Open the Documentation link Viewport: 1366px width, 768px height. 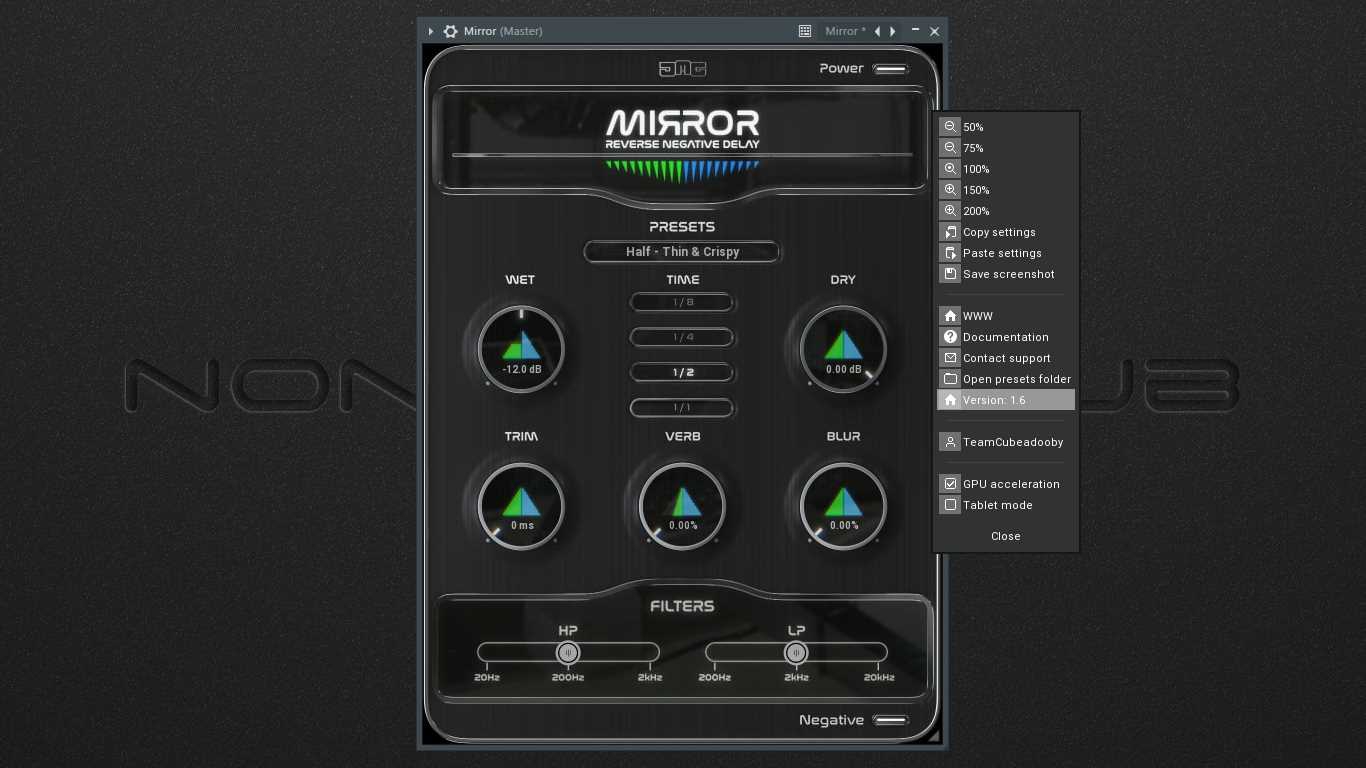(1006, 337)
